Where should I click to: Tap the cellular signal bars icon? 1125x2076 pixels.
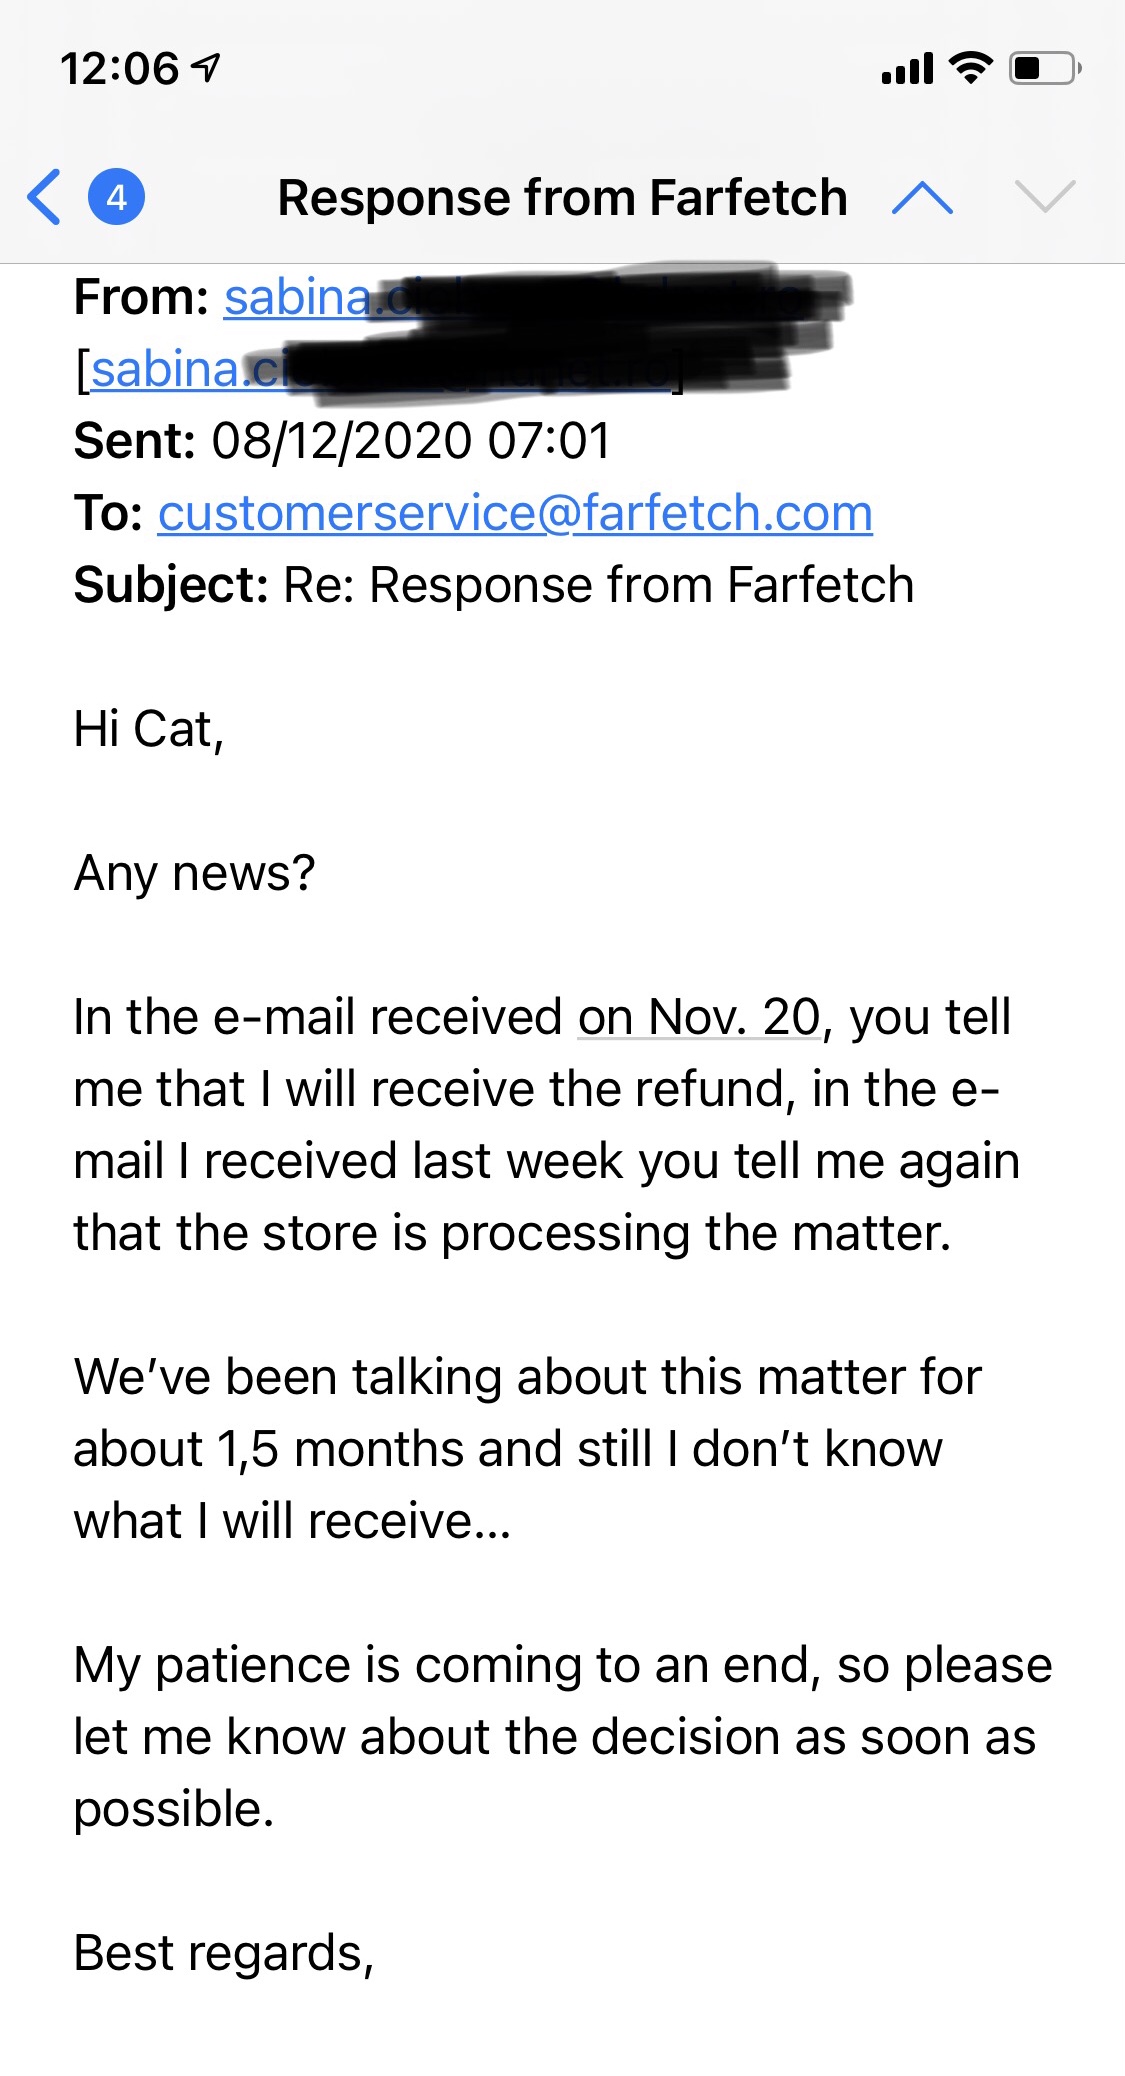(907, 70)
